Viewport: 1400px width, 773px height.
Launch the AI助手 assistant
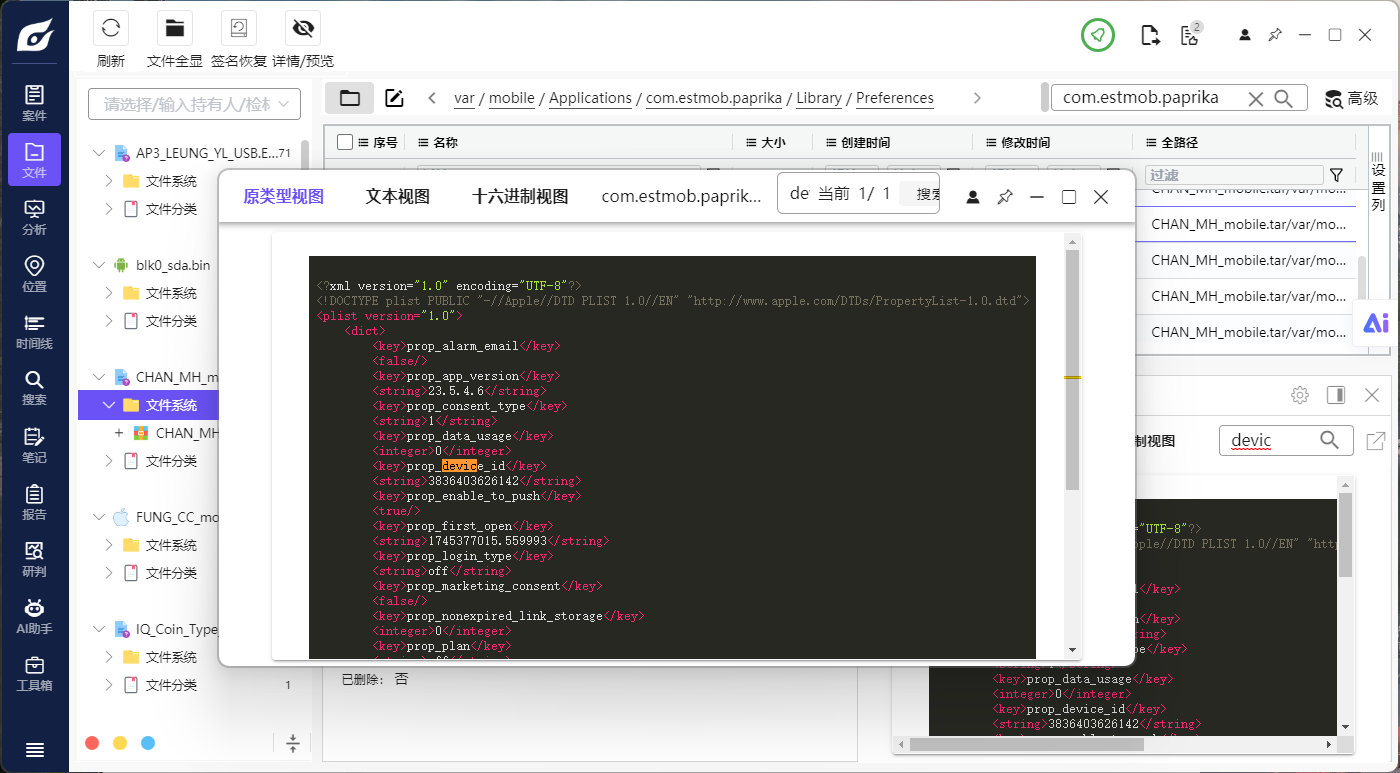34,616
